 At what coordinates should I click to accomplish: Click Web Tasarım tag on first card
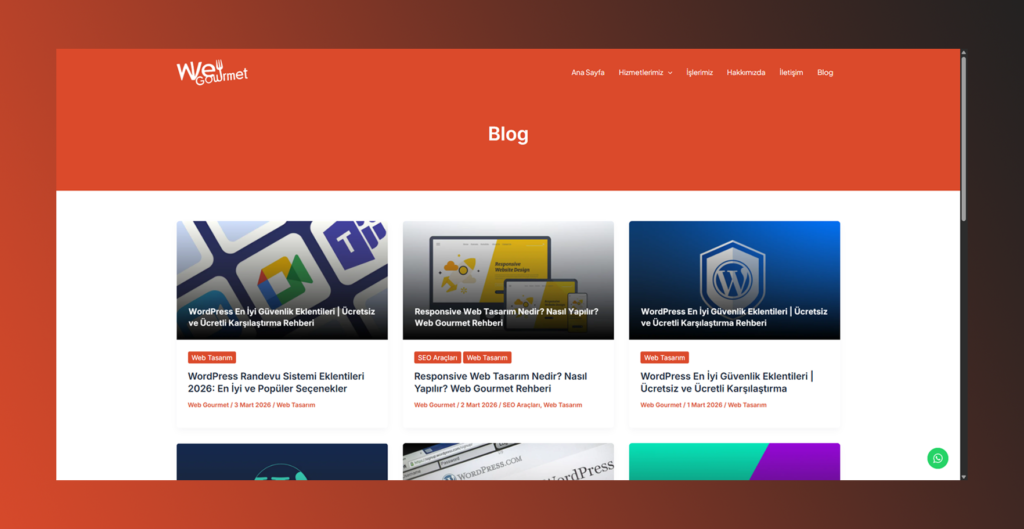tap(212, 358)
